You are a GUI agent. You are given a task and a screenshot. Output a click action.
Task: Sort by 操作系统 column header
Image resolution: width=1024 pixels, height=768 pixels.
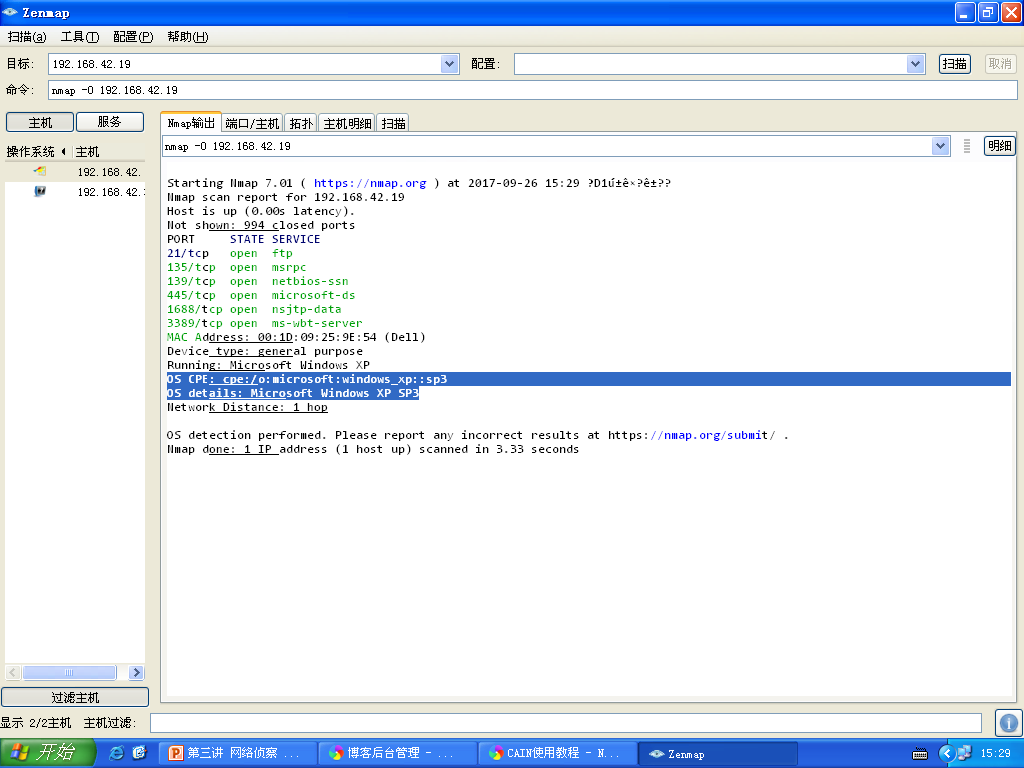36,152
